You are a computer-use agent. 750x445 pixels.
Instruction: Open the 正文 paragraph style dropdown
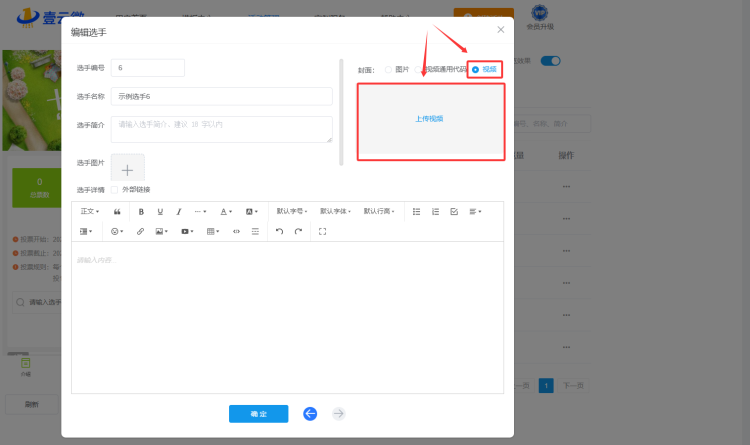coord(90,212)
